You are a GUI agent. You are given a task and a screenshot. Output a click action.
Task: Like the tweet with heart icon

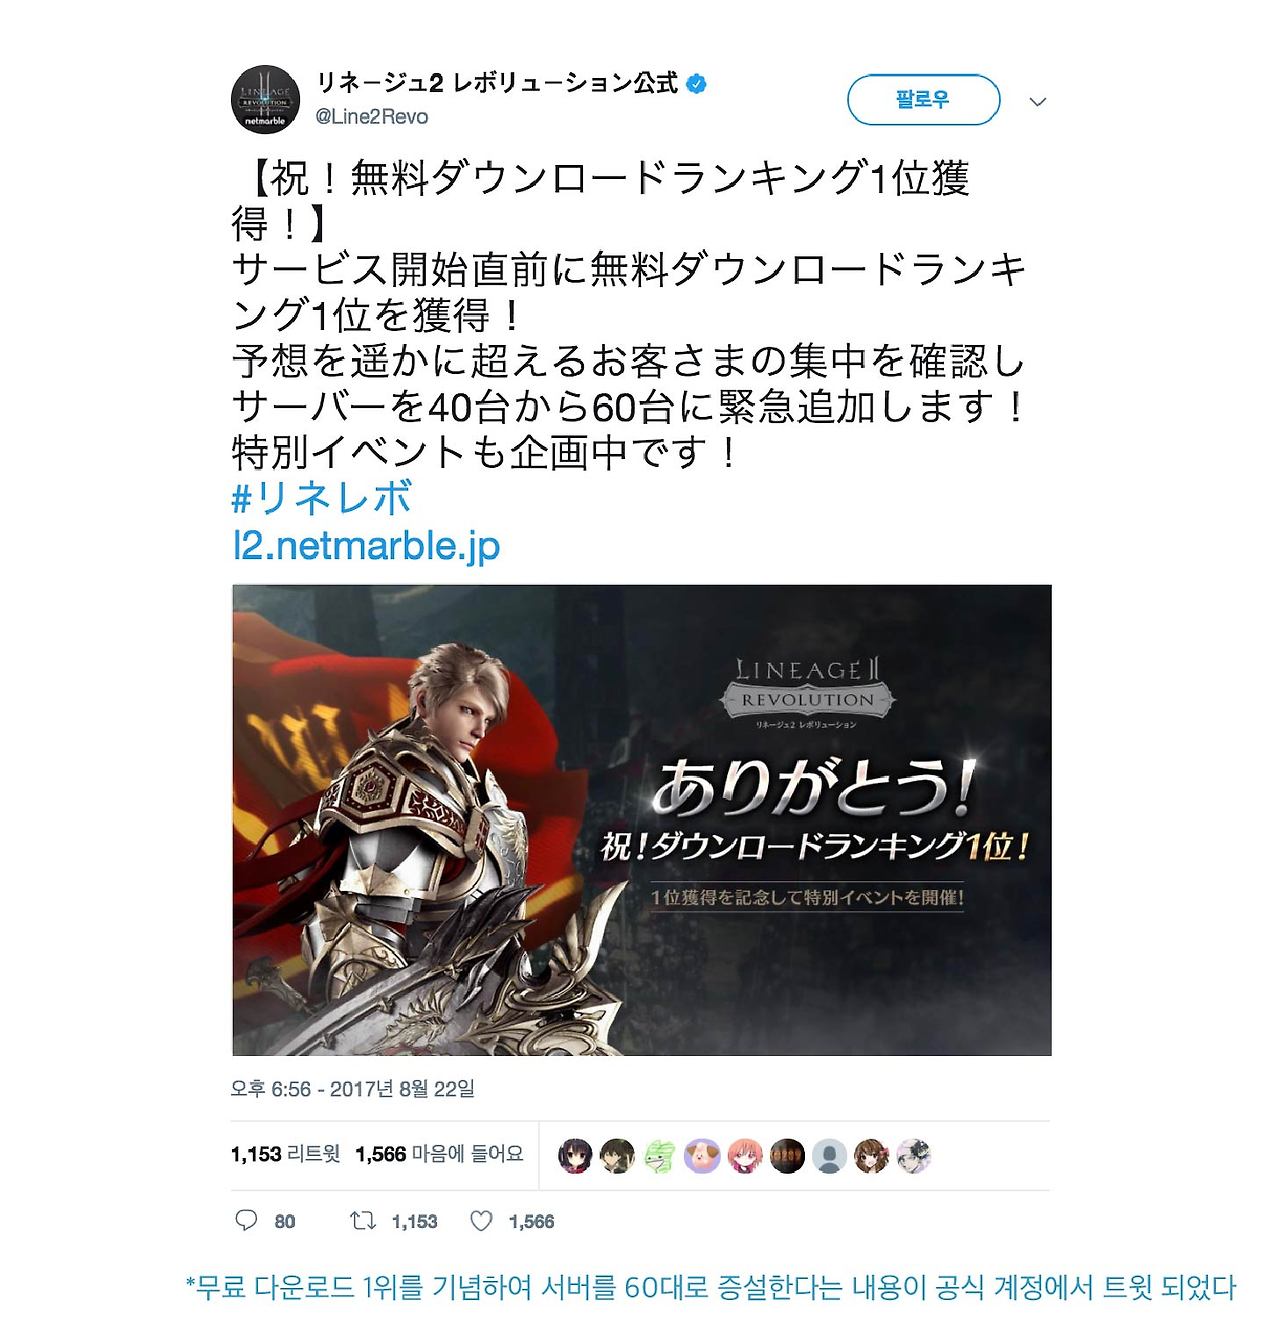point(482,1220)
